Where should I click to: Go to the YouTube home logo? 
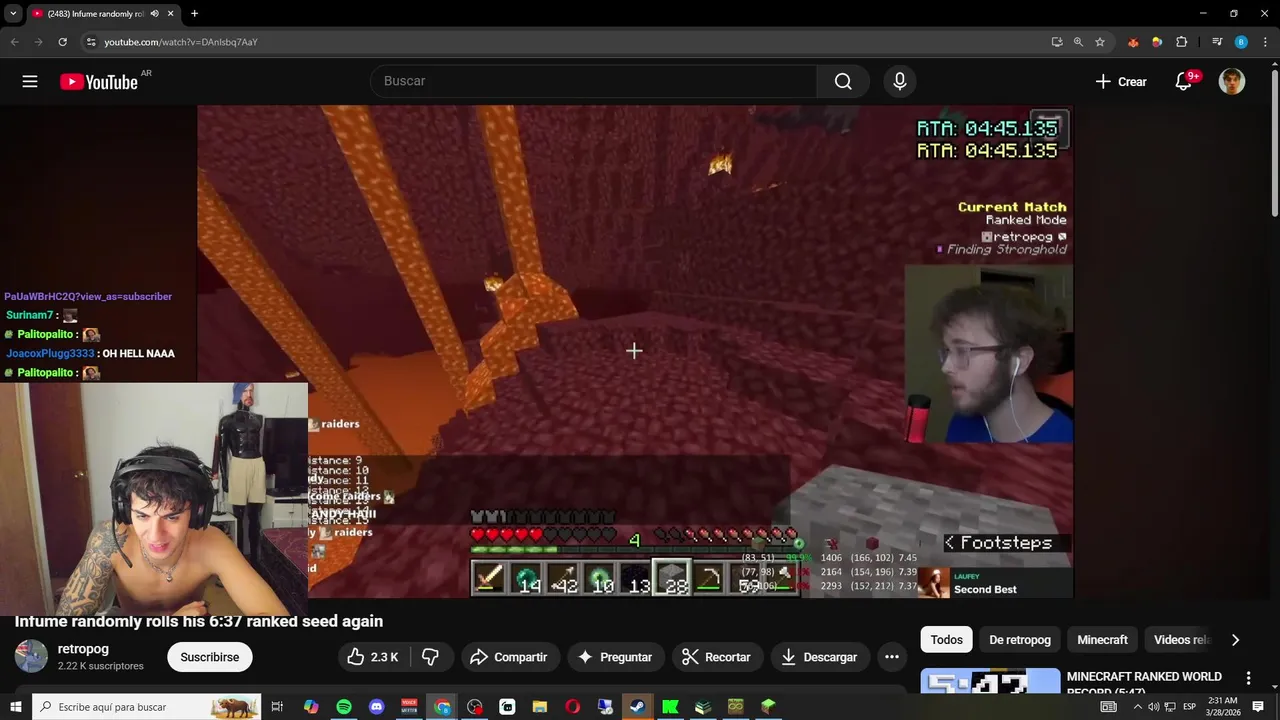click(98, 82)
